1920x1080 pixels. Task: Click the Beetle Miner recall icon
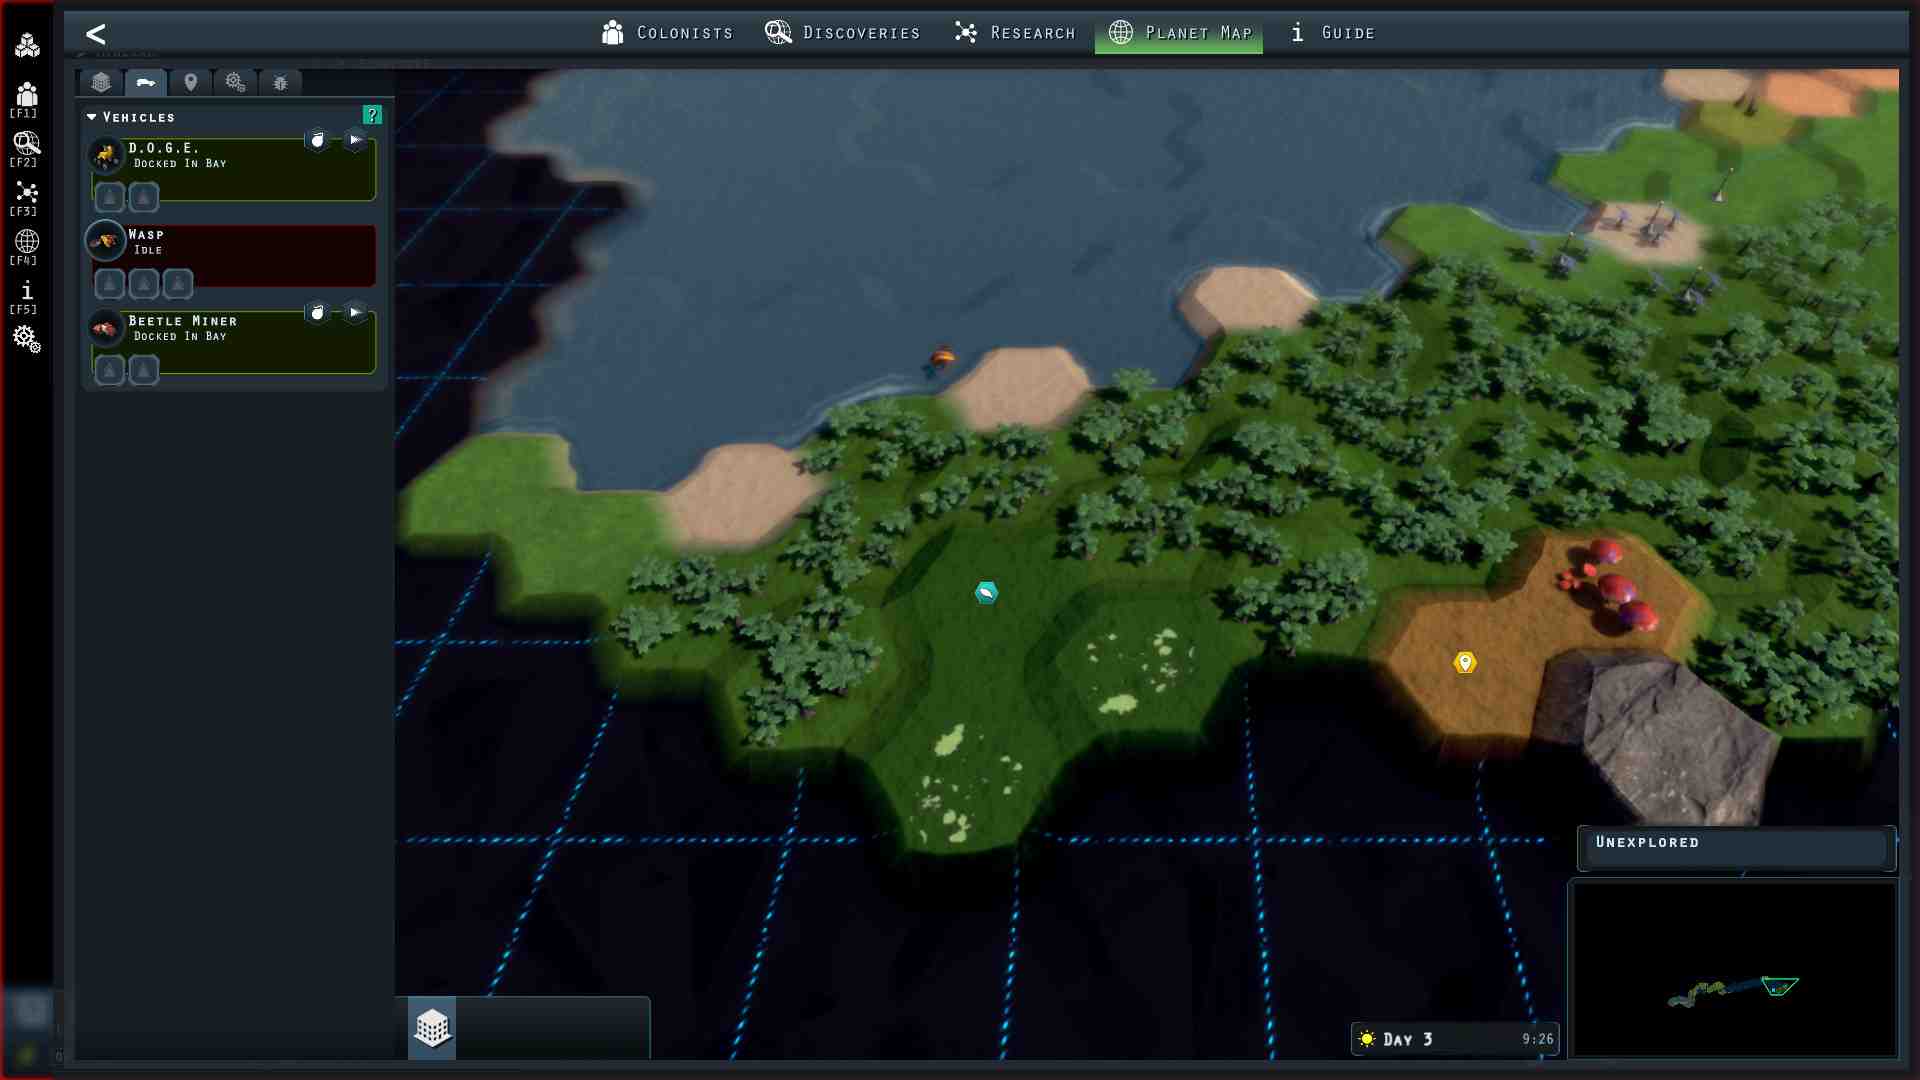click(x=317, y=313)
